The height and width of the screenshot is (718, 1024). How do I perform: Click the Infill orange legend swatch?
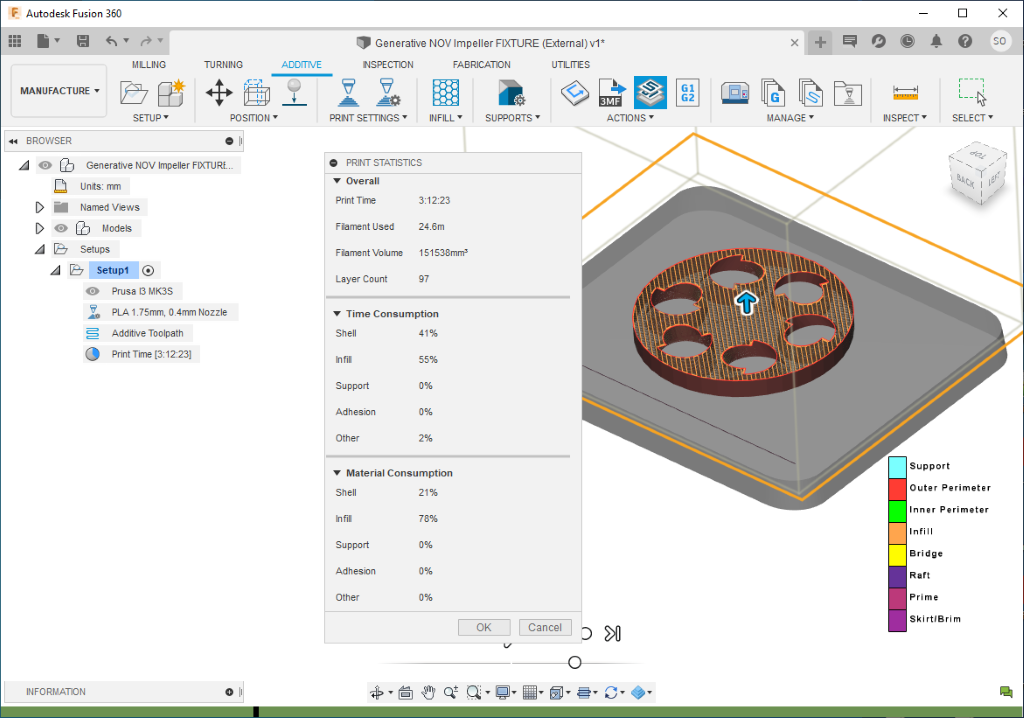[897, 532]
